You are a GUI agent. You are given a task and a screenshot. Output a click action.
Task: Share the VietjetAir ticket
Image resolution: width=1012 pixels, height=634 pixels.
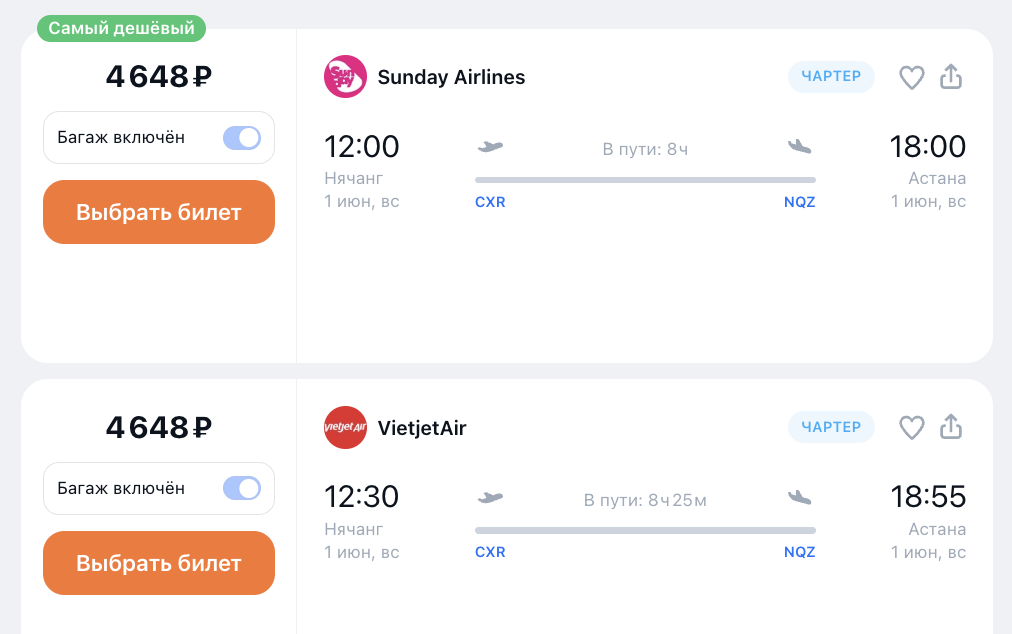(x=951, y=427)
